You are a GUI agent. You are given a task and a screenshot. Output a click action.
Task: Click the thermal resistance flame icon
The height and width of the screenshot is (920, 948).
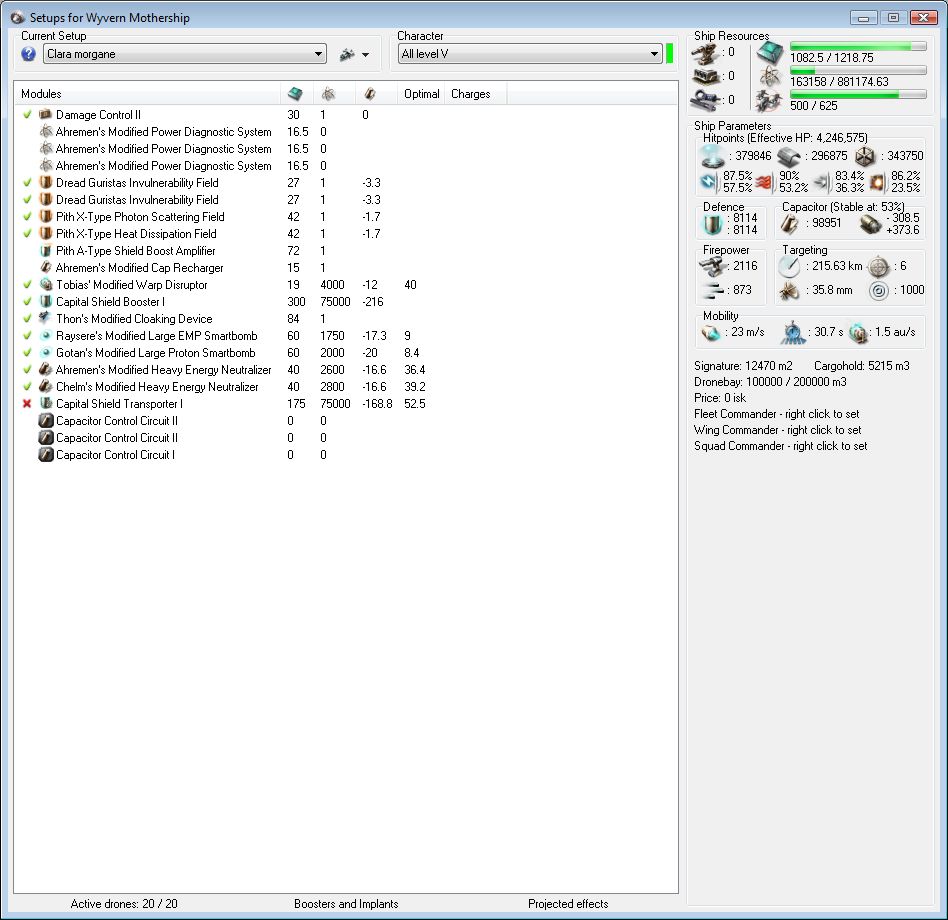click(764, 182)
